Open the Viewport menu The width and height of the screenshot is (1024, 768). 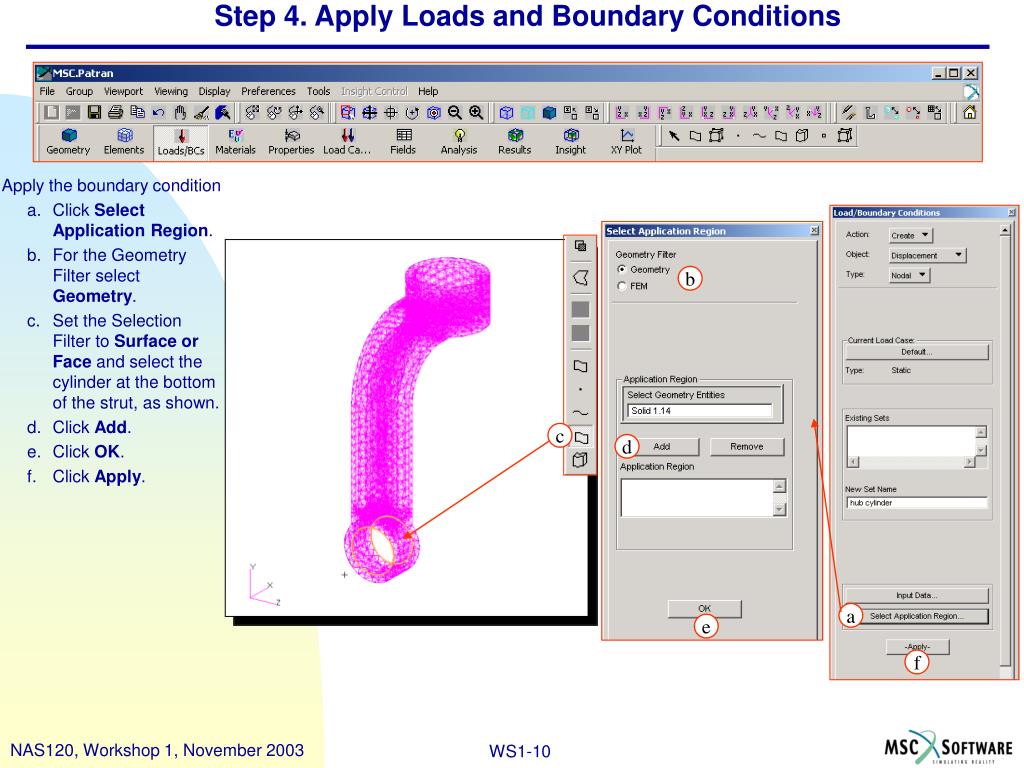pos(123,91)
